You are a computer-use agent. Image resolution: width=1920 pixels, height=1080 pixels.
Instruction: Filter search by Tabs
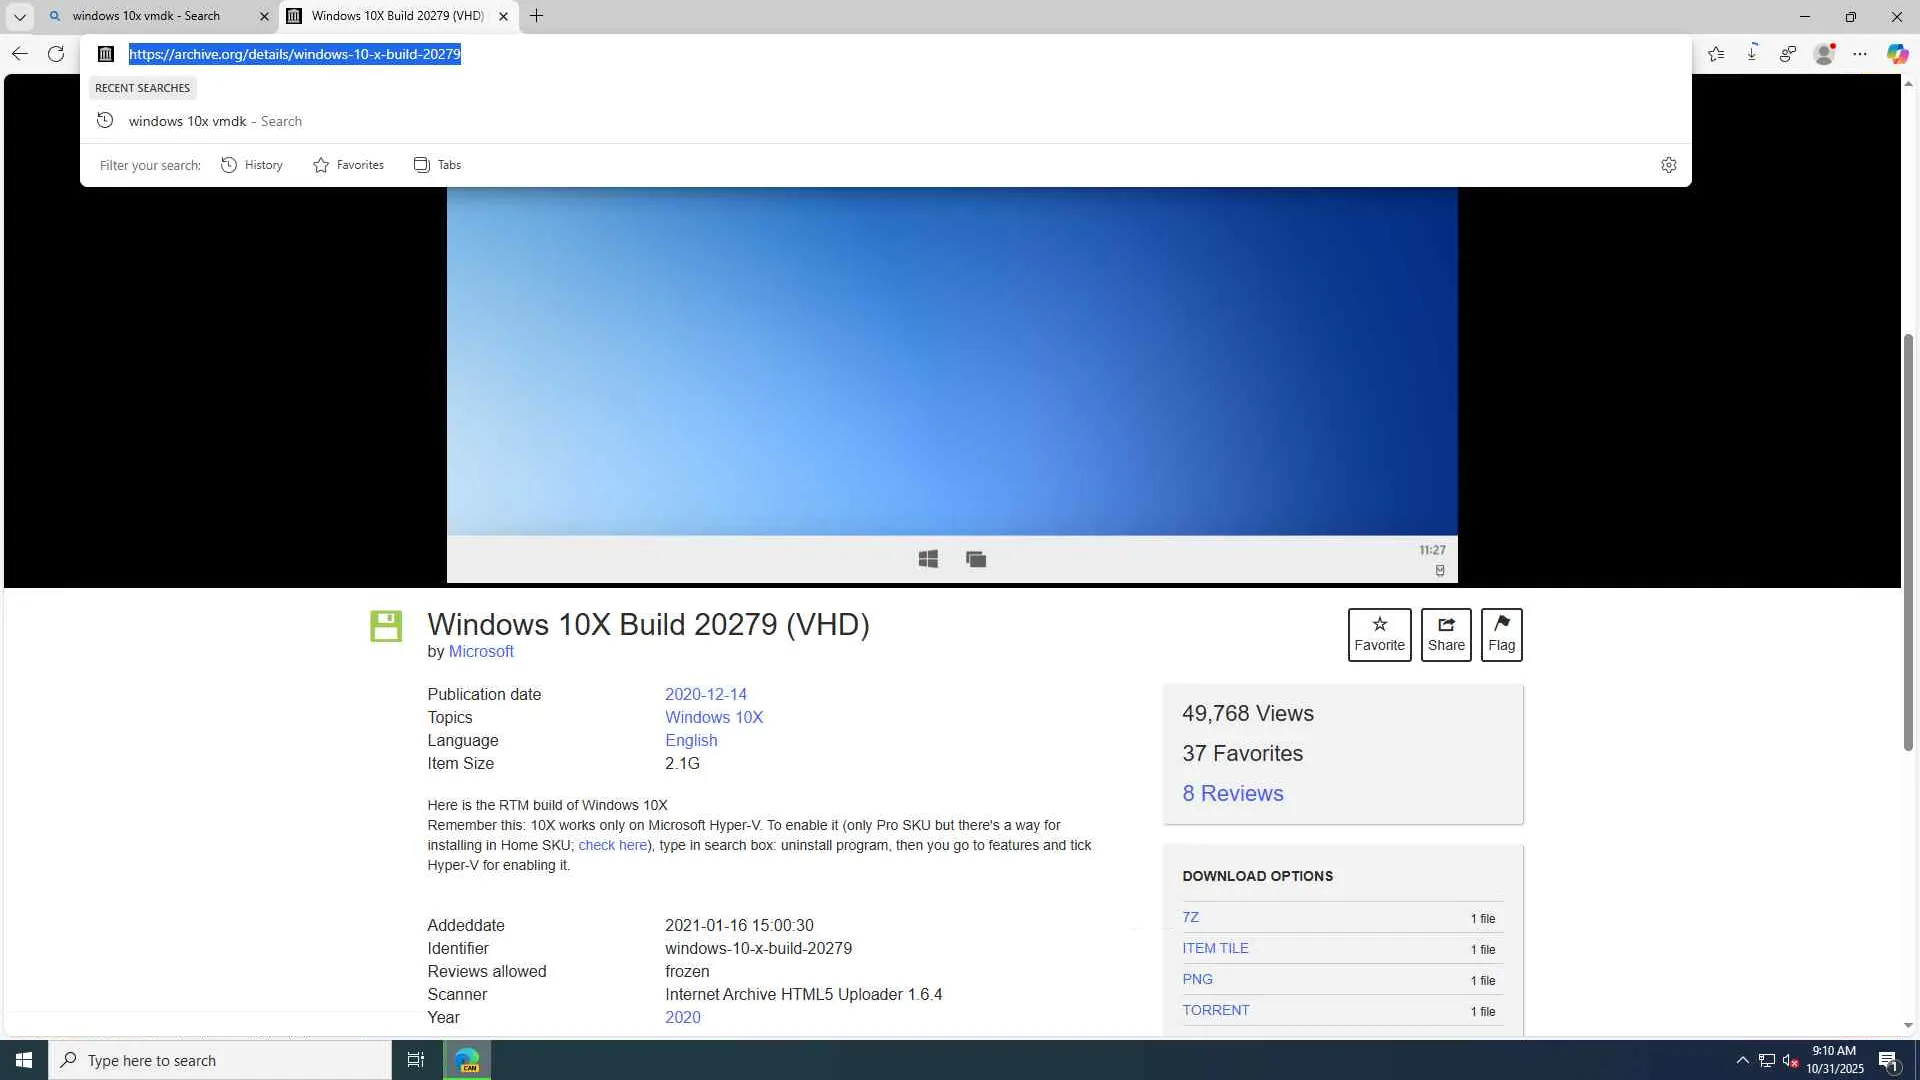tap(437, 165)
